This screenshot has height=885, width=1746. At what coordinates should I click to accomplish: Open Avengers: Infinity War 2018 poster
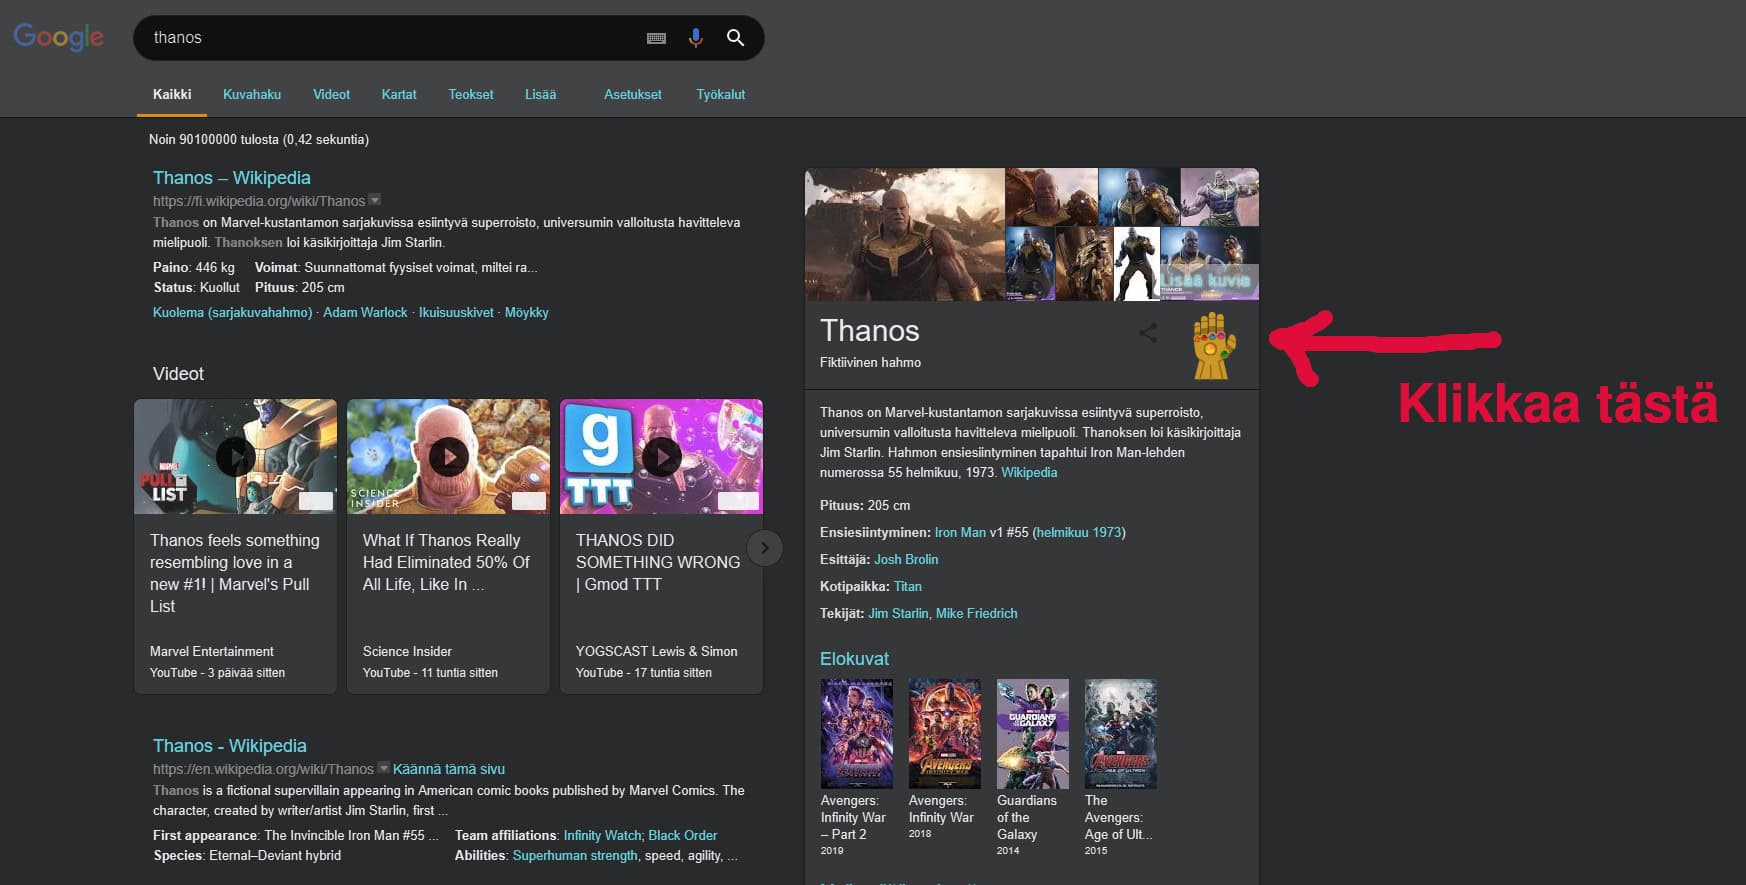coord(945,734)
